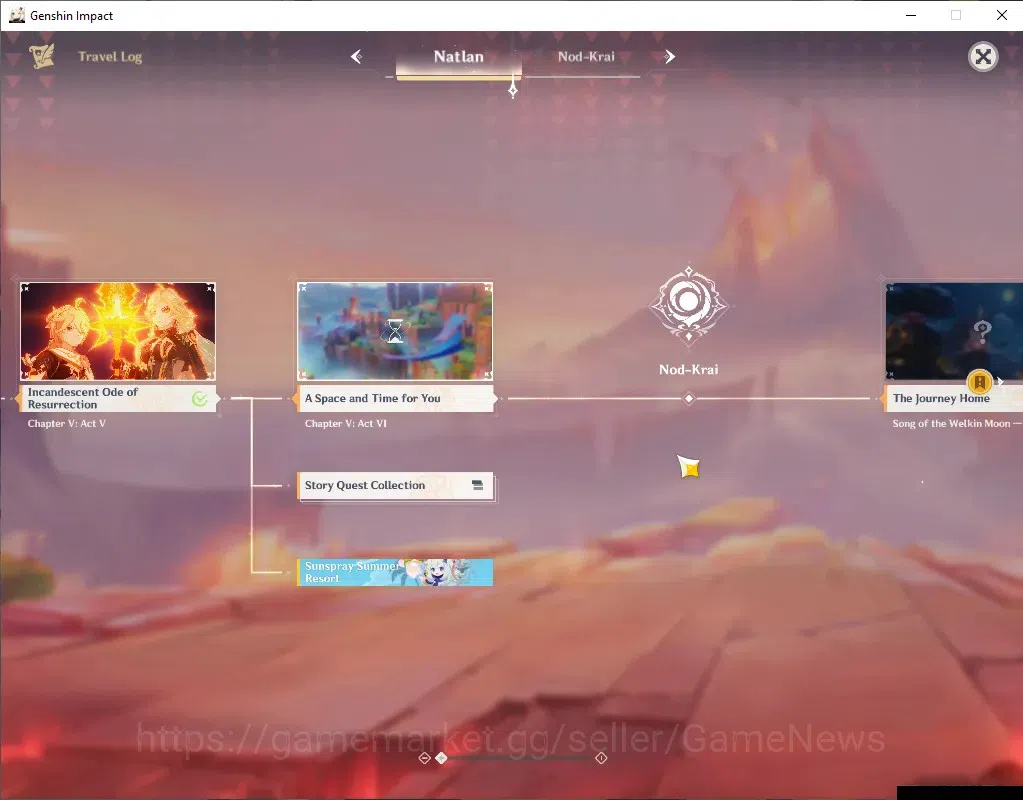1023x800 pixels.
Task: Select Incandescent Ode of Resurrection label
Action: (x=118, y=398)
